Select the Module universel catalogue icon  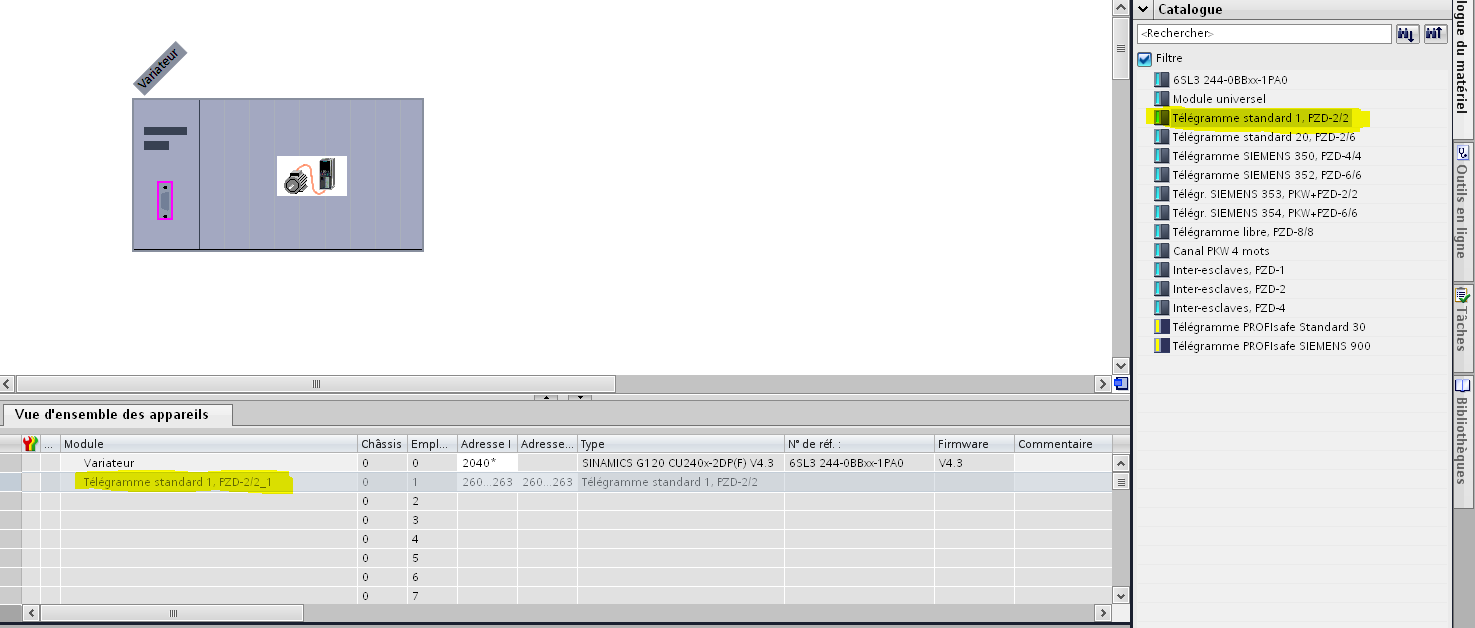point(1161,99)
